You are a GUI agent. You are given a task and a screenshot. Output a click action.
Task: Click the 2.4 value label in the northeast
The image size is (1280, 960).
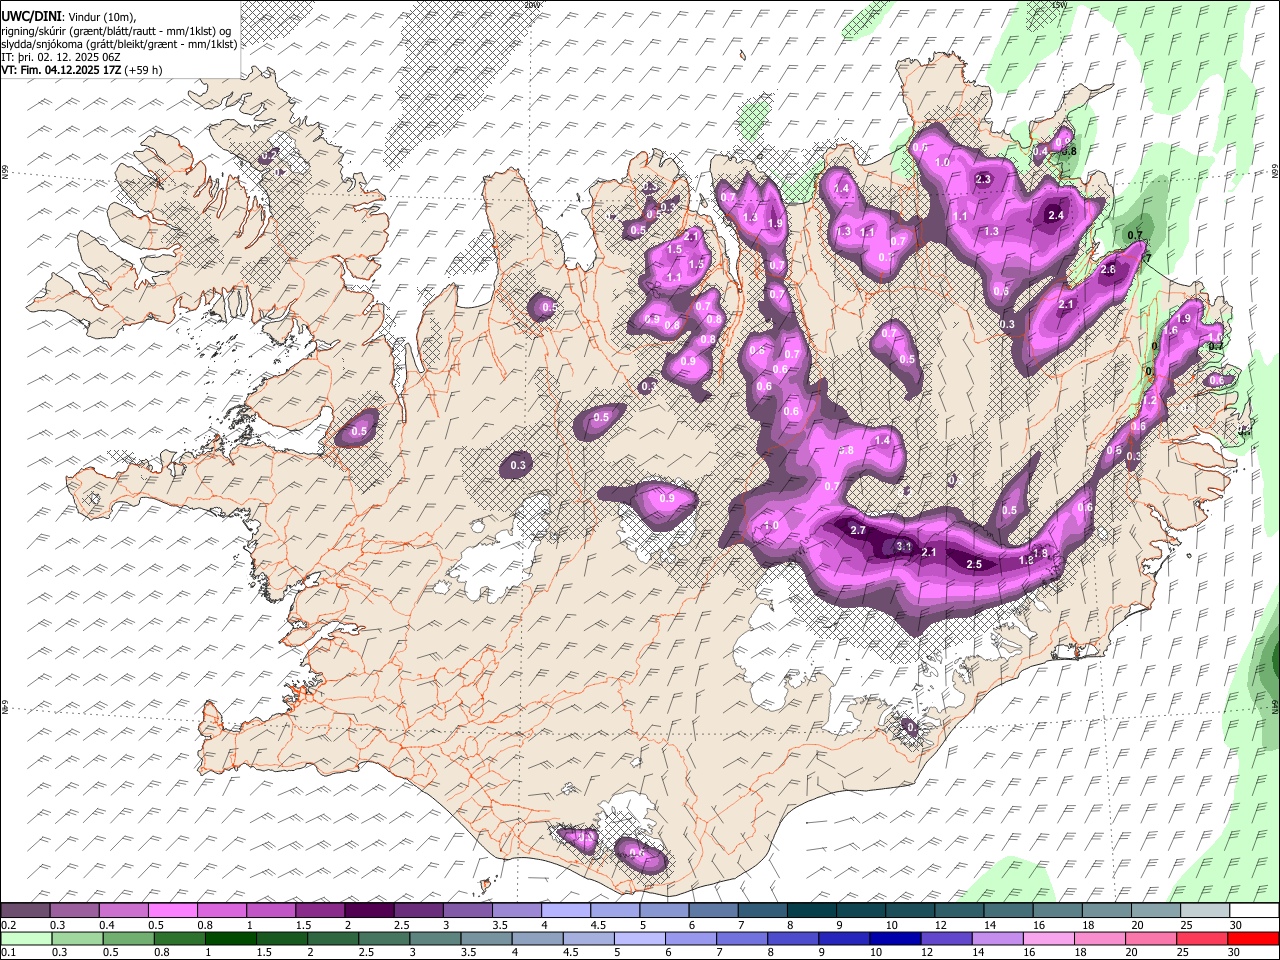(1055, 215)
